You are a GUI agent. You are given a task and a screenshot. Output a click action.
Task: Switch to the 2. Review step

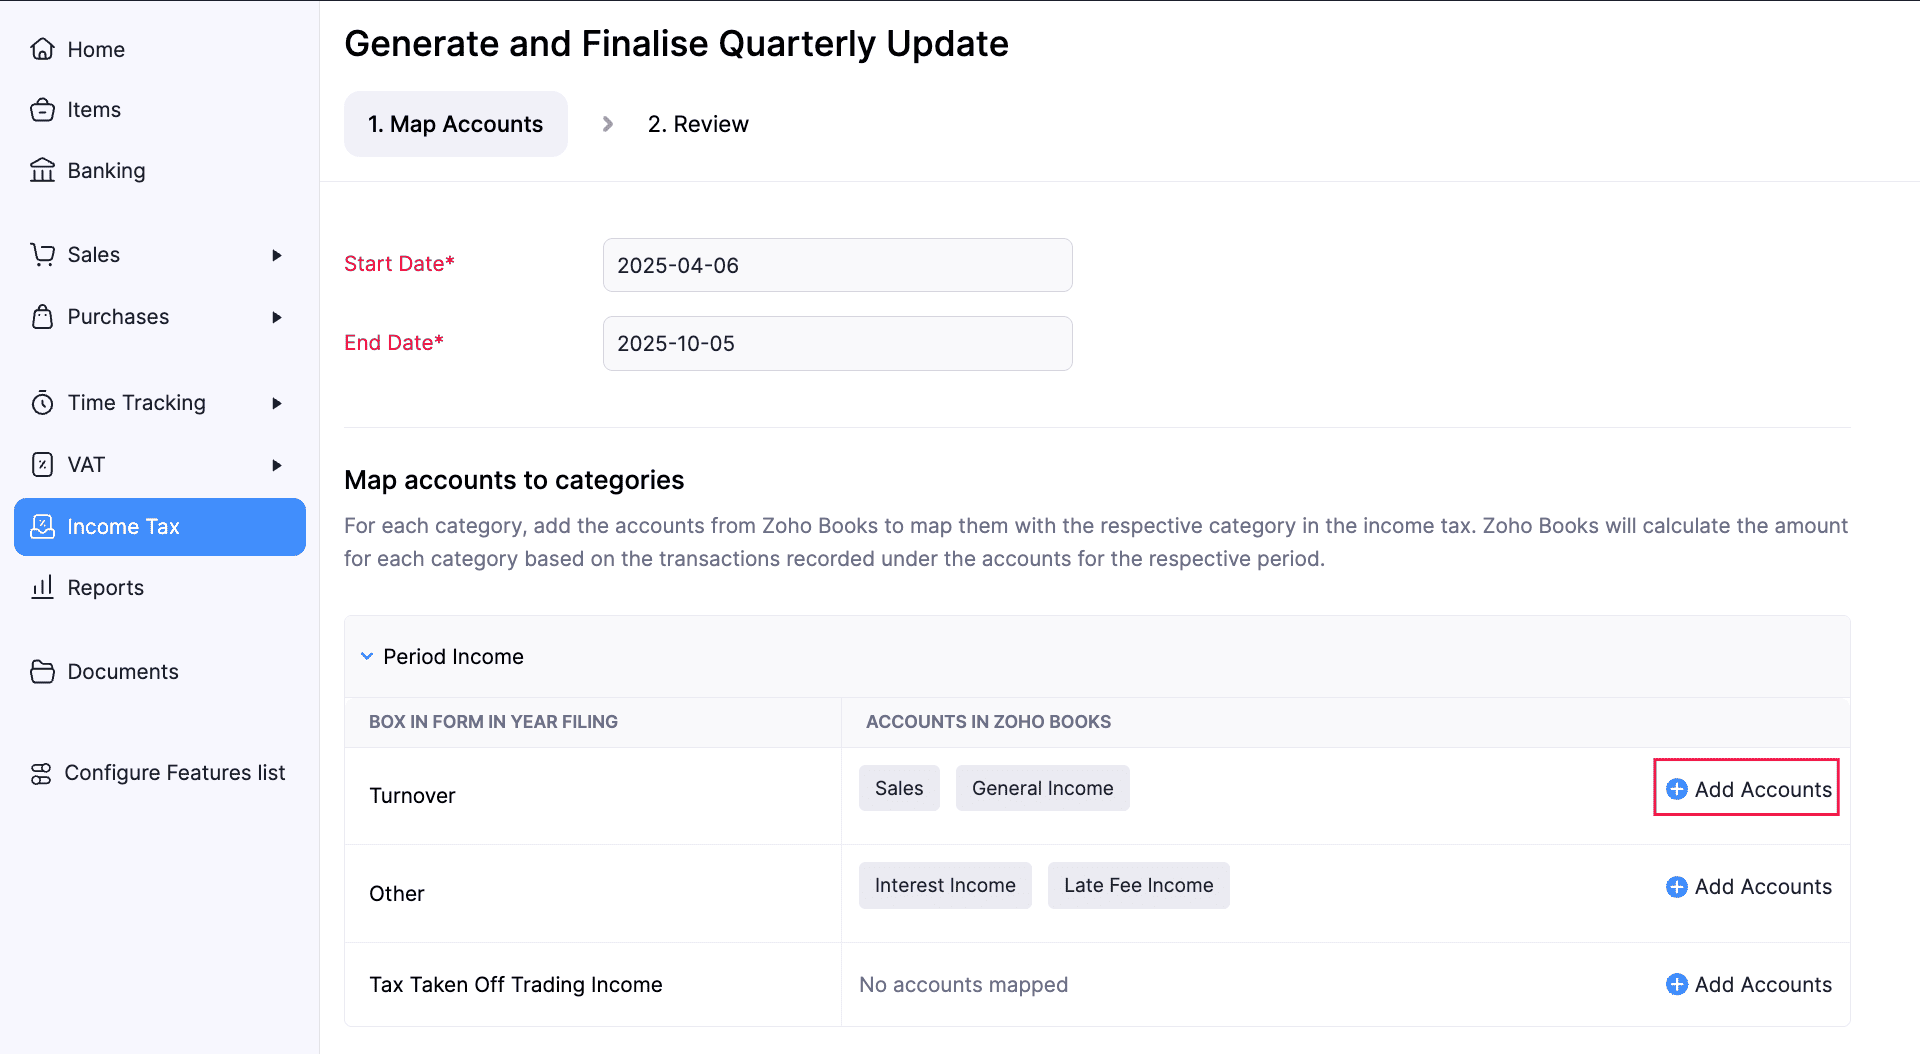click(697, 124)
